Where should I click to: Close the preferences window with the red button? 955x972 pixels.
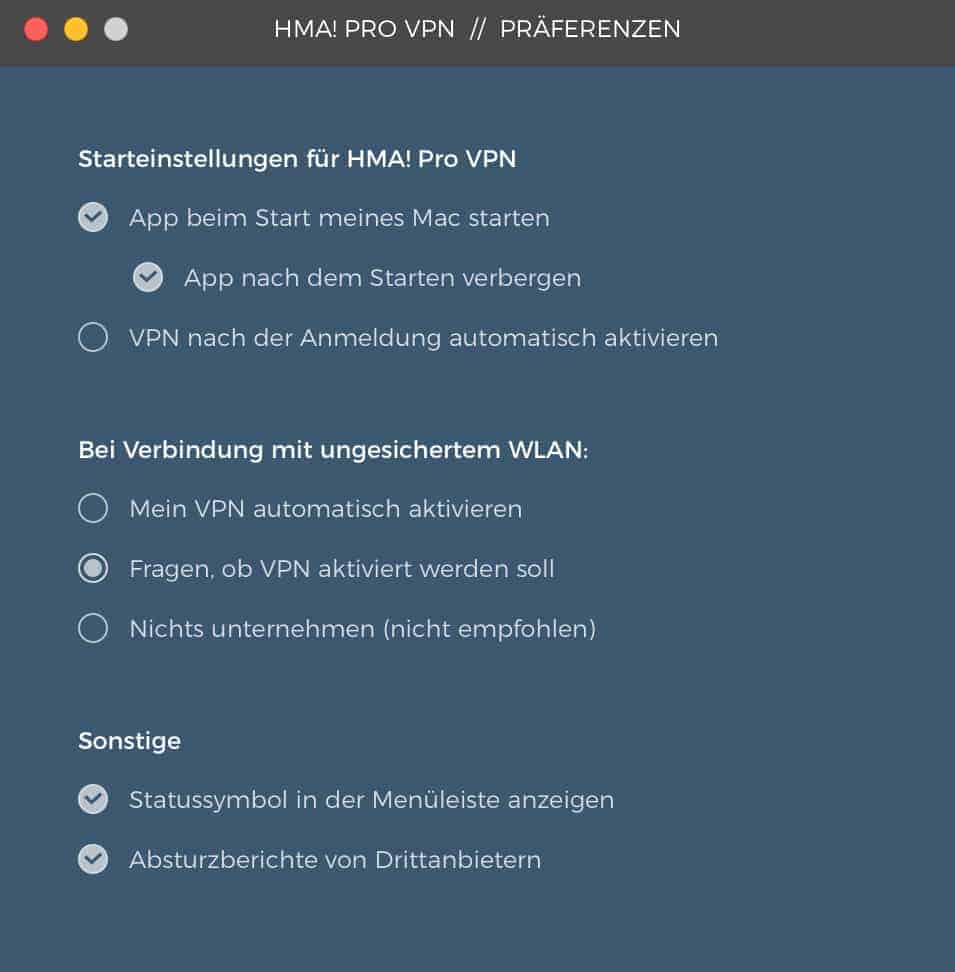36,29
